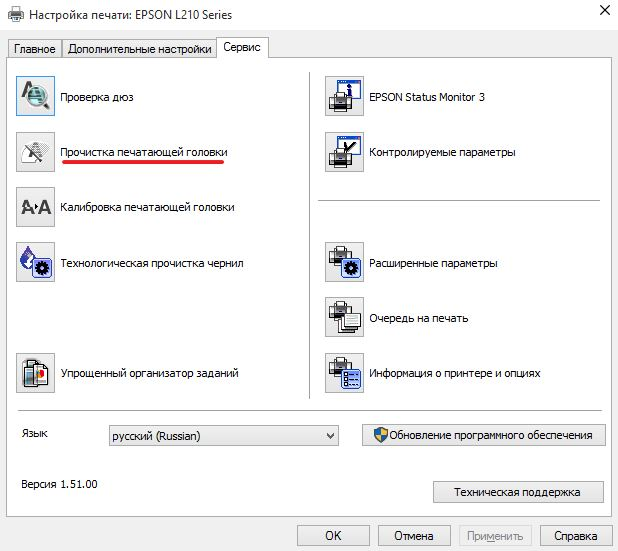The image size is (618, 551).
Task: Expand the Язык language dropdown
Action: pos(224,436)
